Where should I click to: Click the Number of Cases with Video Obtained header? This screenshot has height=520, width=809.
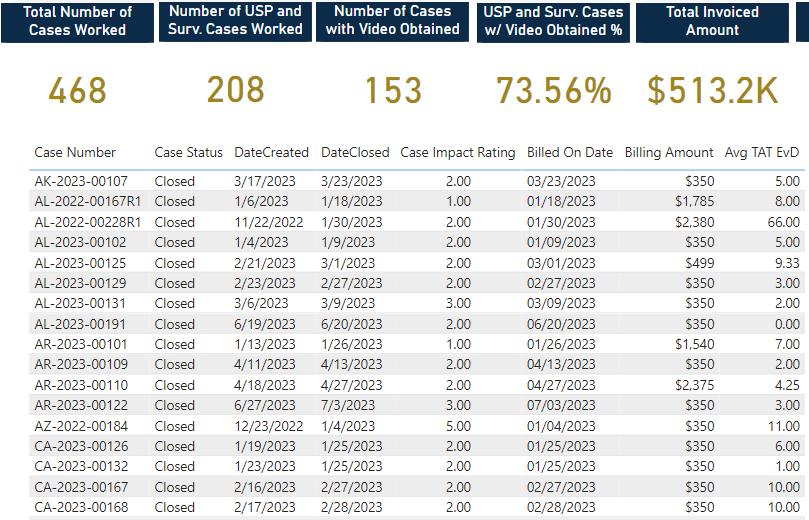coord(393,22)
